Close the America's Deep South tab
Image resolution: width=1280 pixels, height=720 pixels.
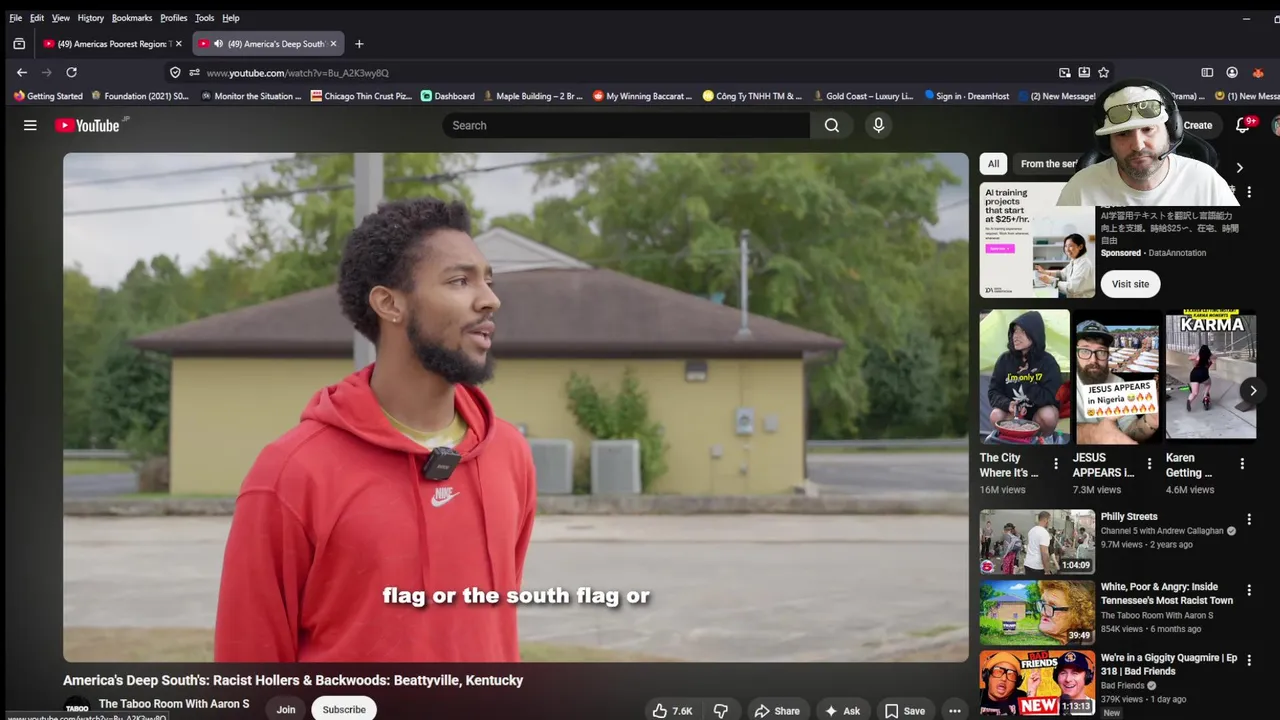coord(334,44)
